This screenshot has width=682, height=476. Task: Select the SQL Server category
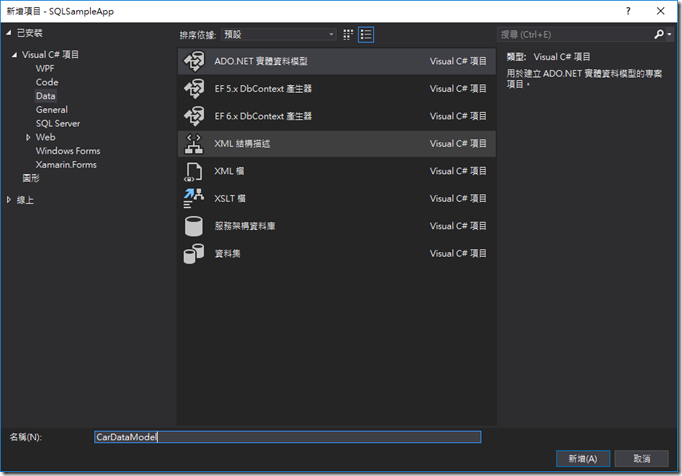coord(58,124)
